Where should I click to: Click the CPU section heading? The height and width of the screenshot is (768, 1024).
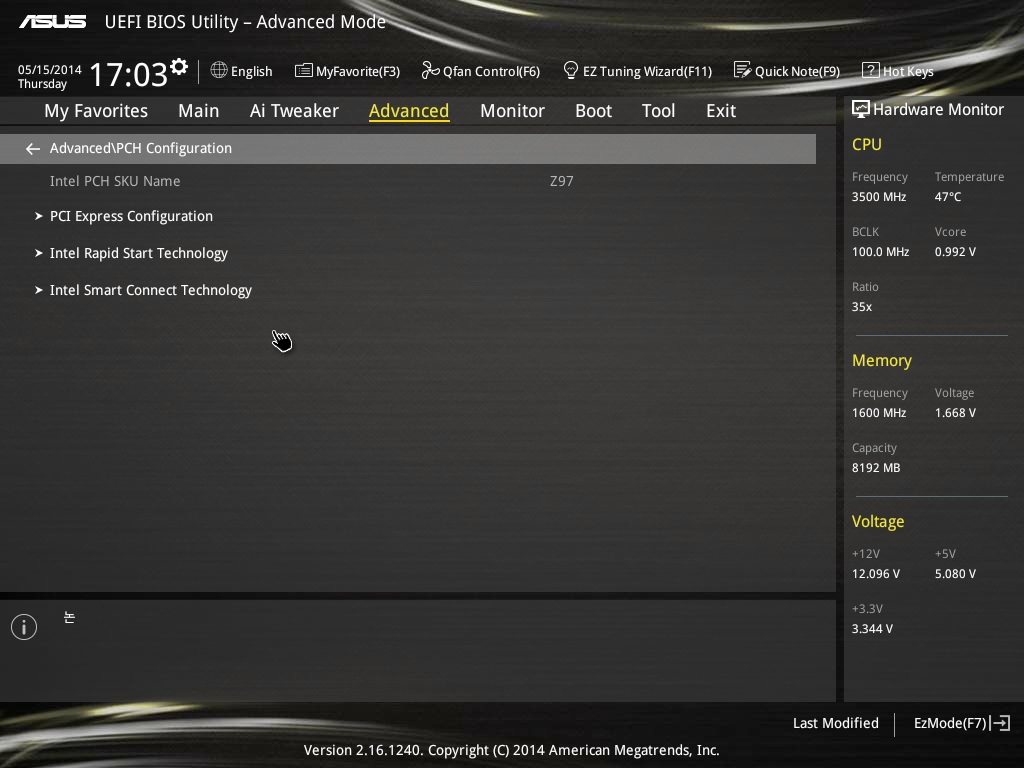click(867, 144)
